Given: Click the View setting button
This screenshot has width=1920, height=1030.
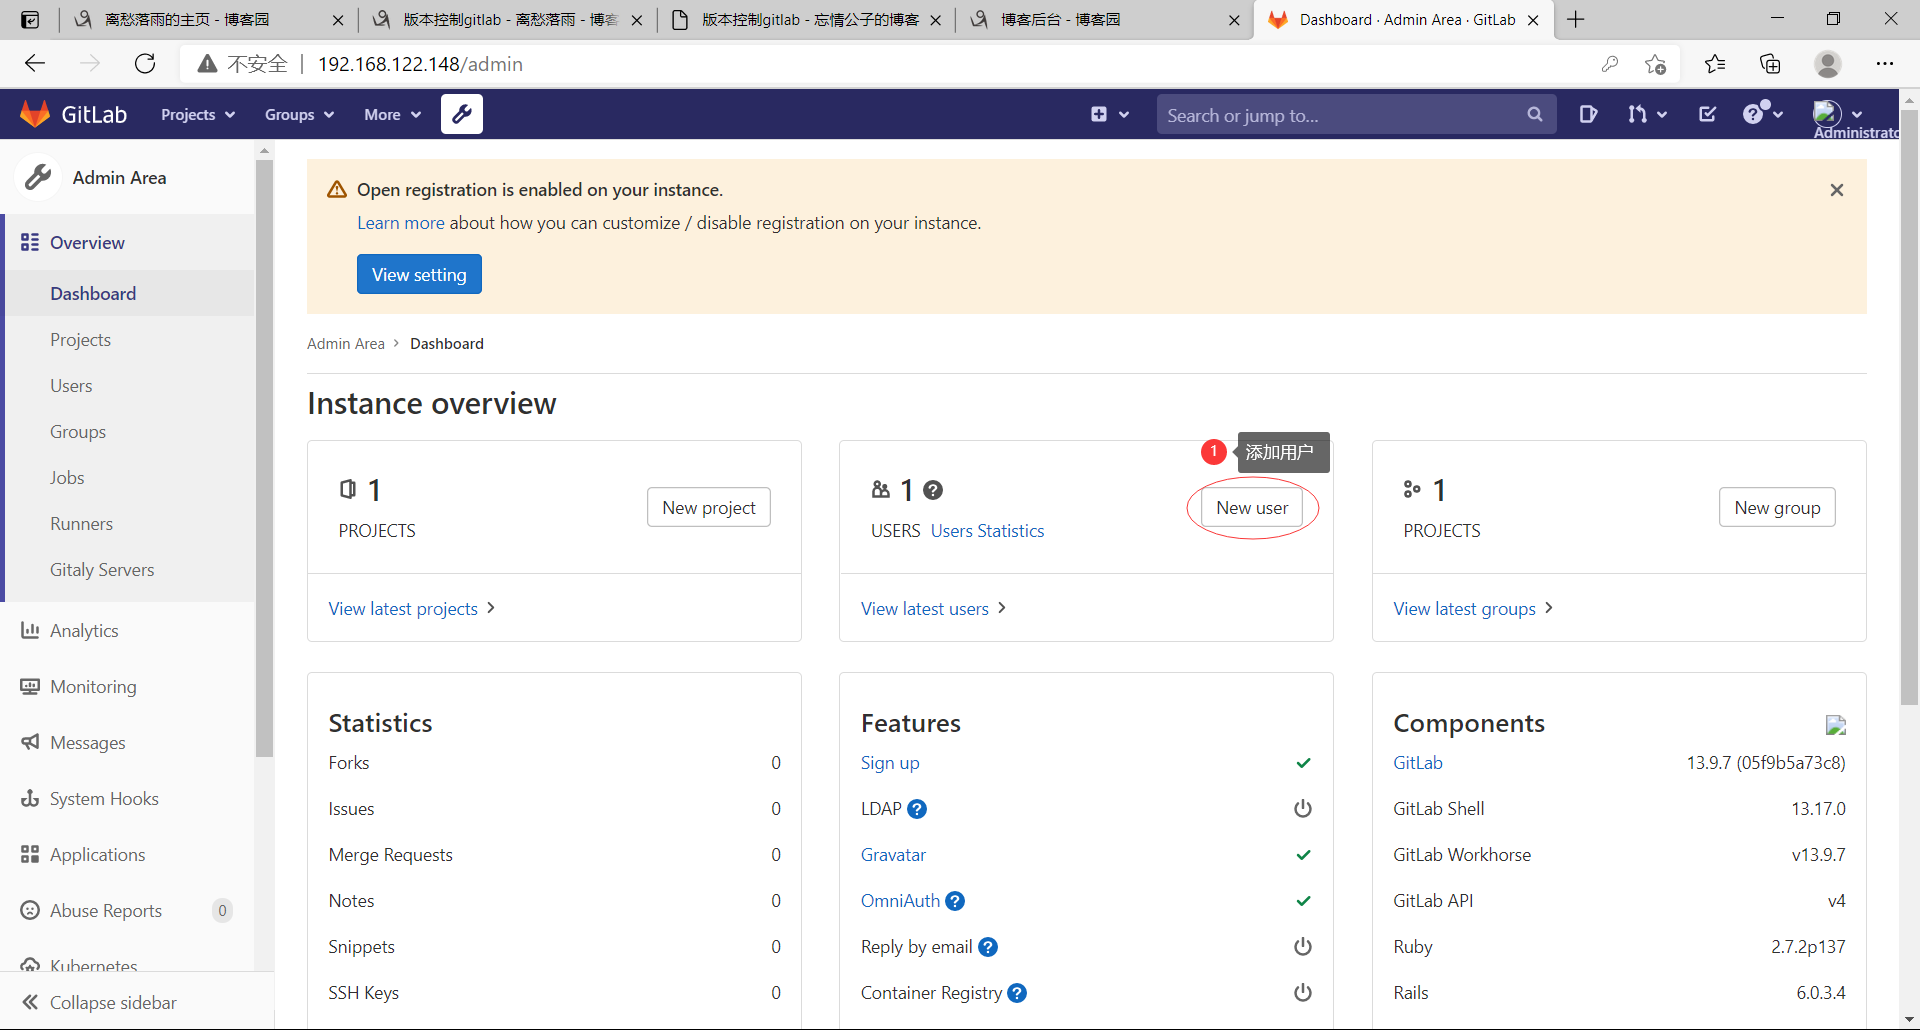Looking at the screenshot, I should point(419,274).
